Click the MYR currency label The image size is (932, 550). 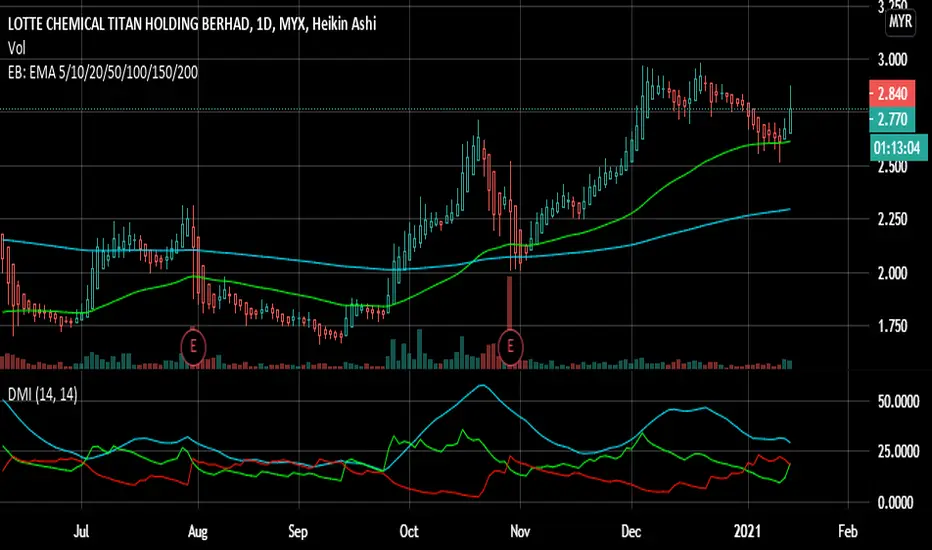pos(900,22)
